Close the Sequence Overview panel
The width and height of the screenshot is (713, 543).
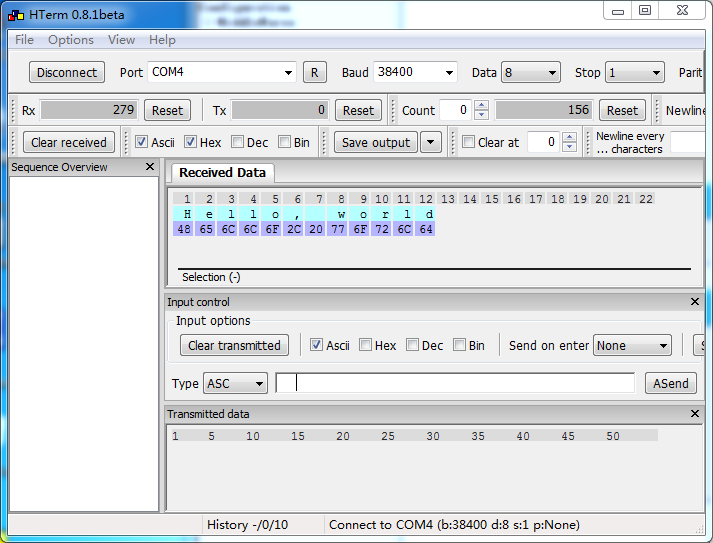coord(150,167)
